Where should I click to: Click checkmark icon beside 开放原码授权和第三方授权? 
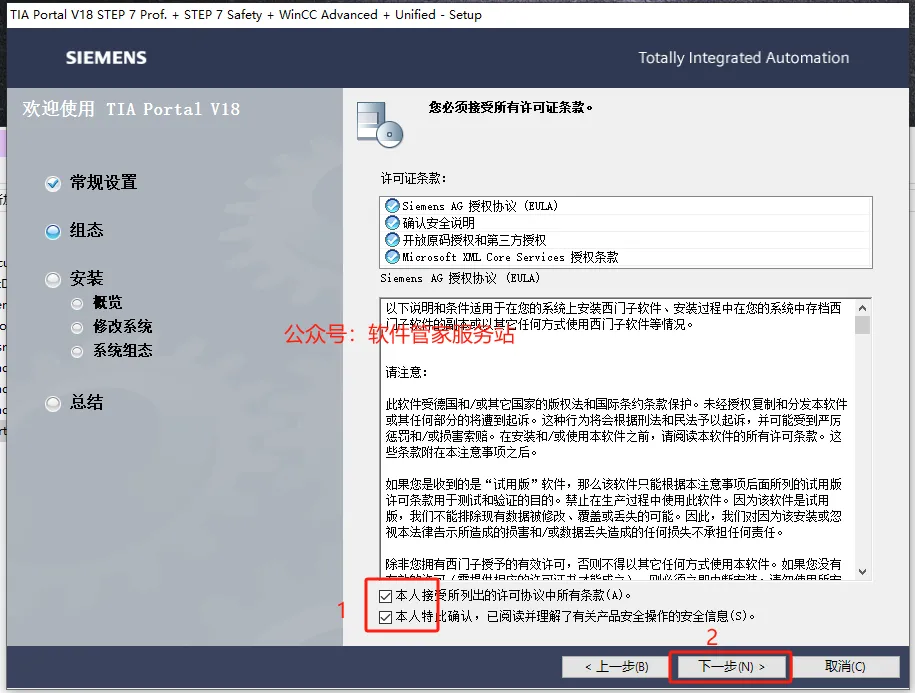[393, 240]
